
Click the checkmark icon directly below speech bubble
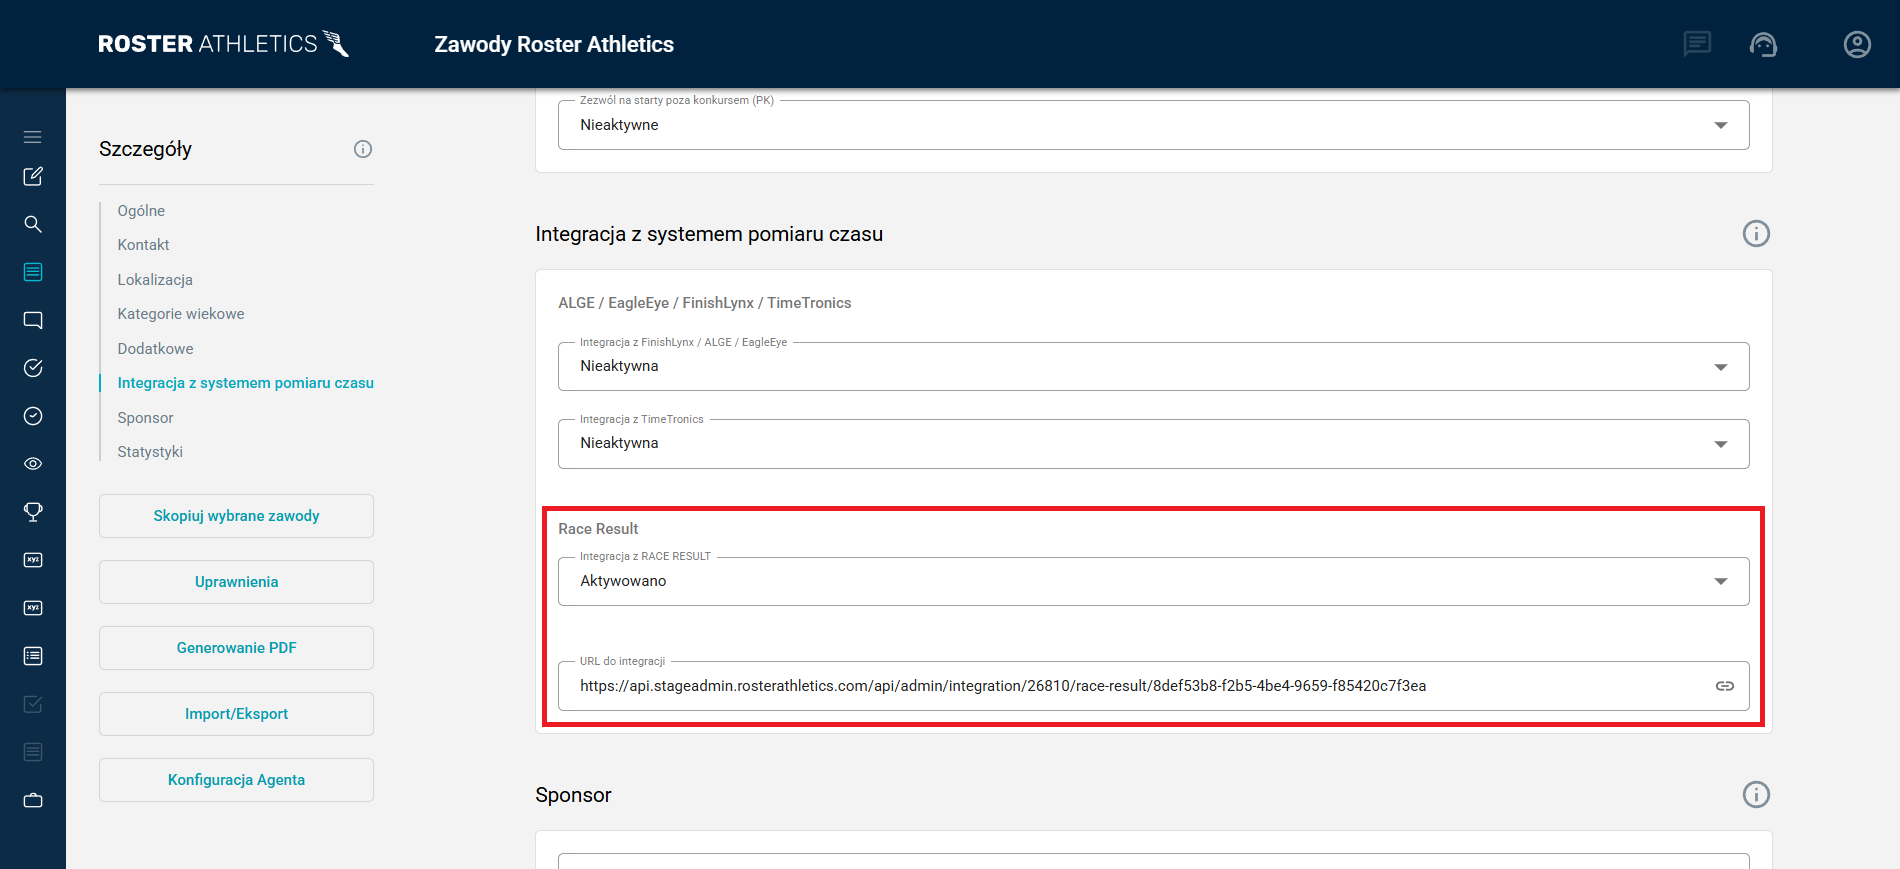[33, 368]
